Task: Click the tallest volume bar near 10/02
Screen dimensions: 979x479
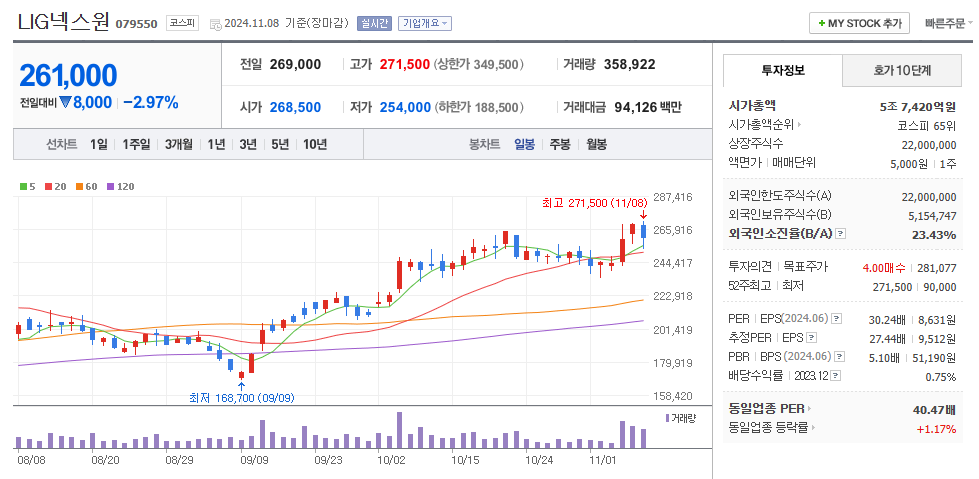Action: pos(400,430)
